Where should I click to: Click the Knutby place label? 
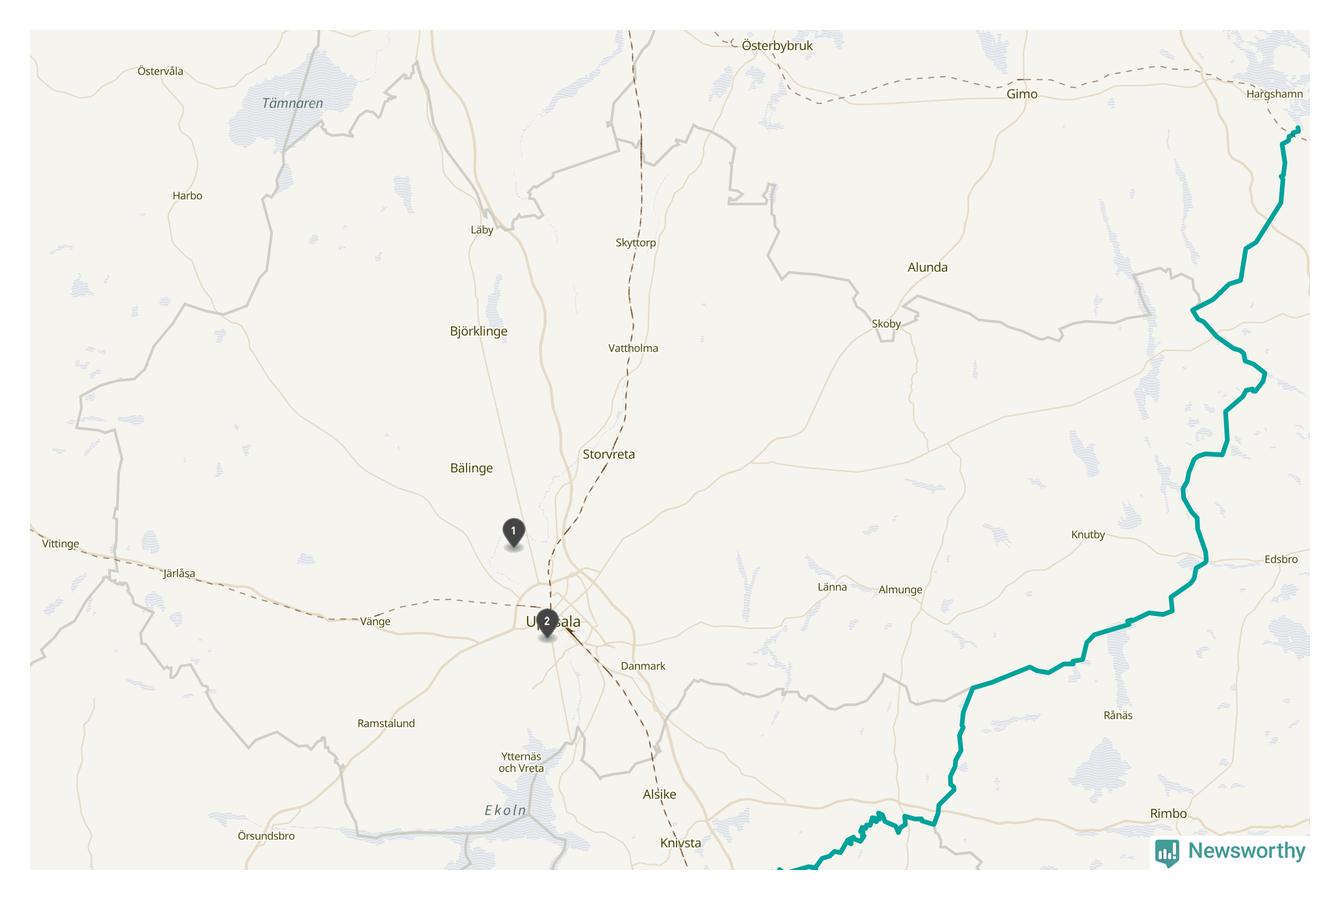click(1088, 535)
